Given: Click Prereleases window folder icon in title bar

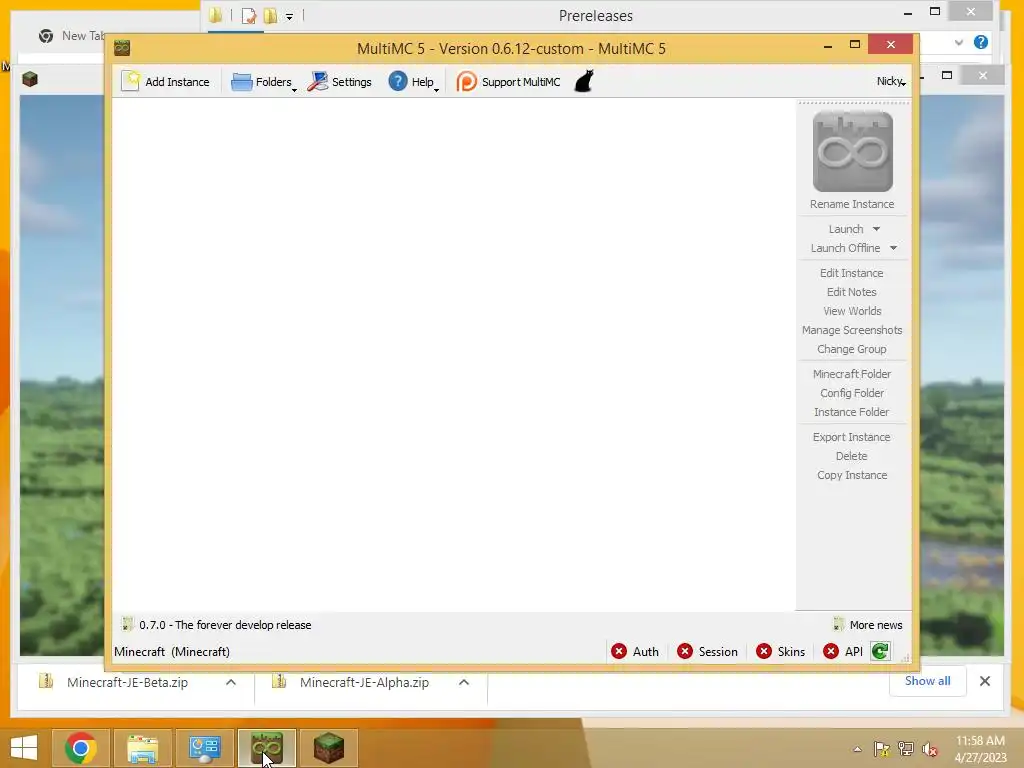Looking at the screenshot, I should click(x=215, y=15).
